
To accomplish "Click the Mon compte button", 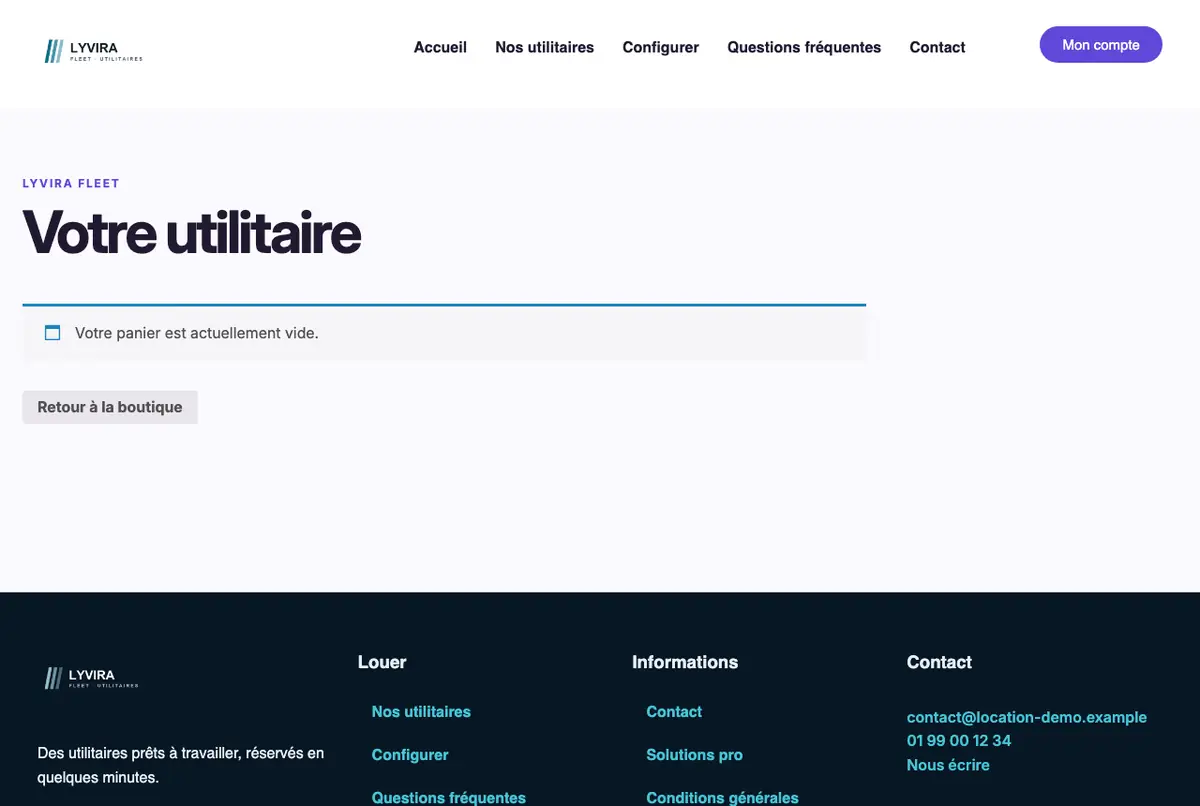I will pos(1101,45).
